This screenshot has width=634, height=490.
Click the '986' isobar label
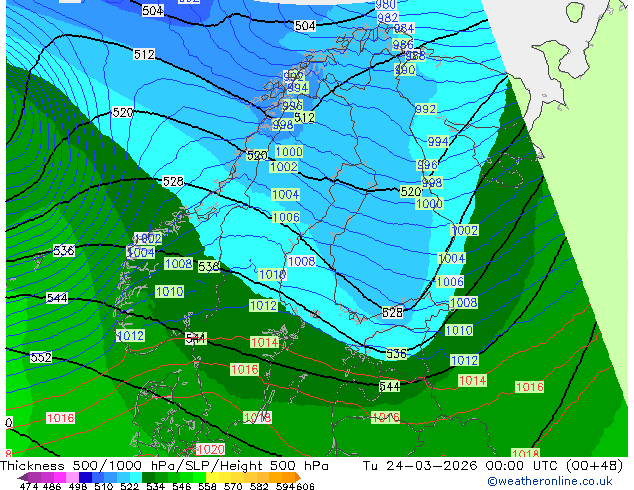tap(403, 44)
